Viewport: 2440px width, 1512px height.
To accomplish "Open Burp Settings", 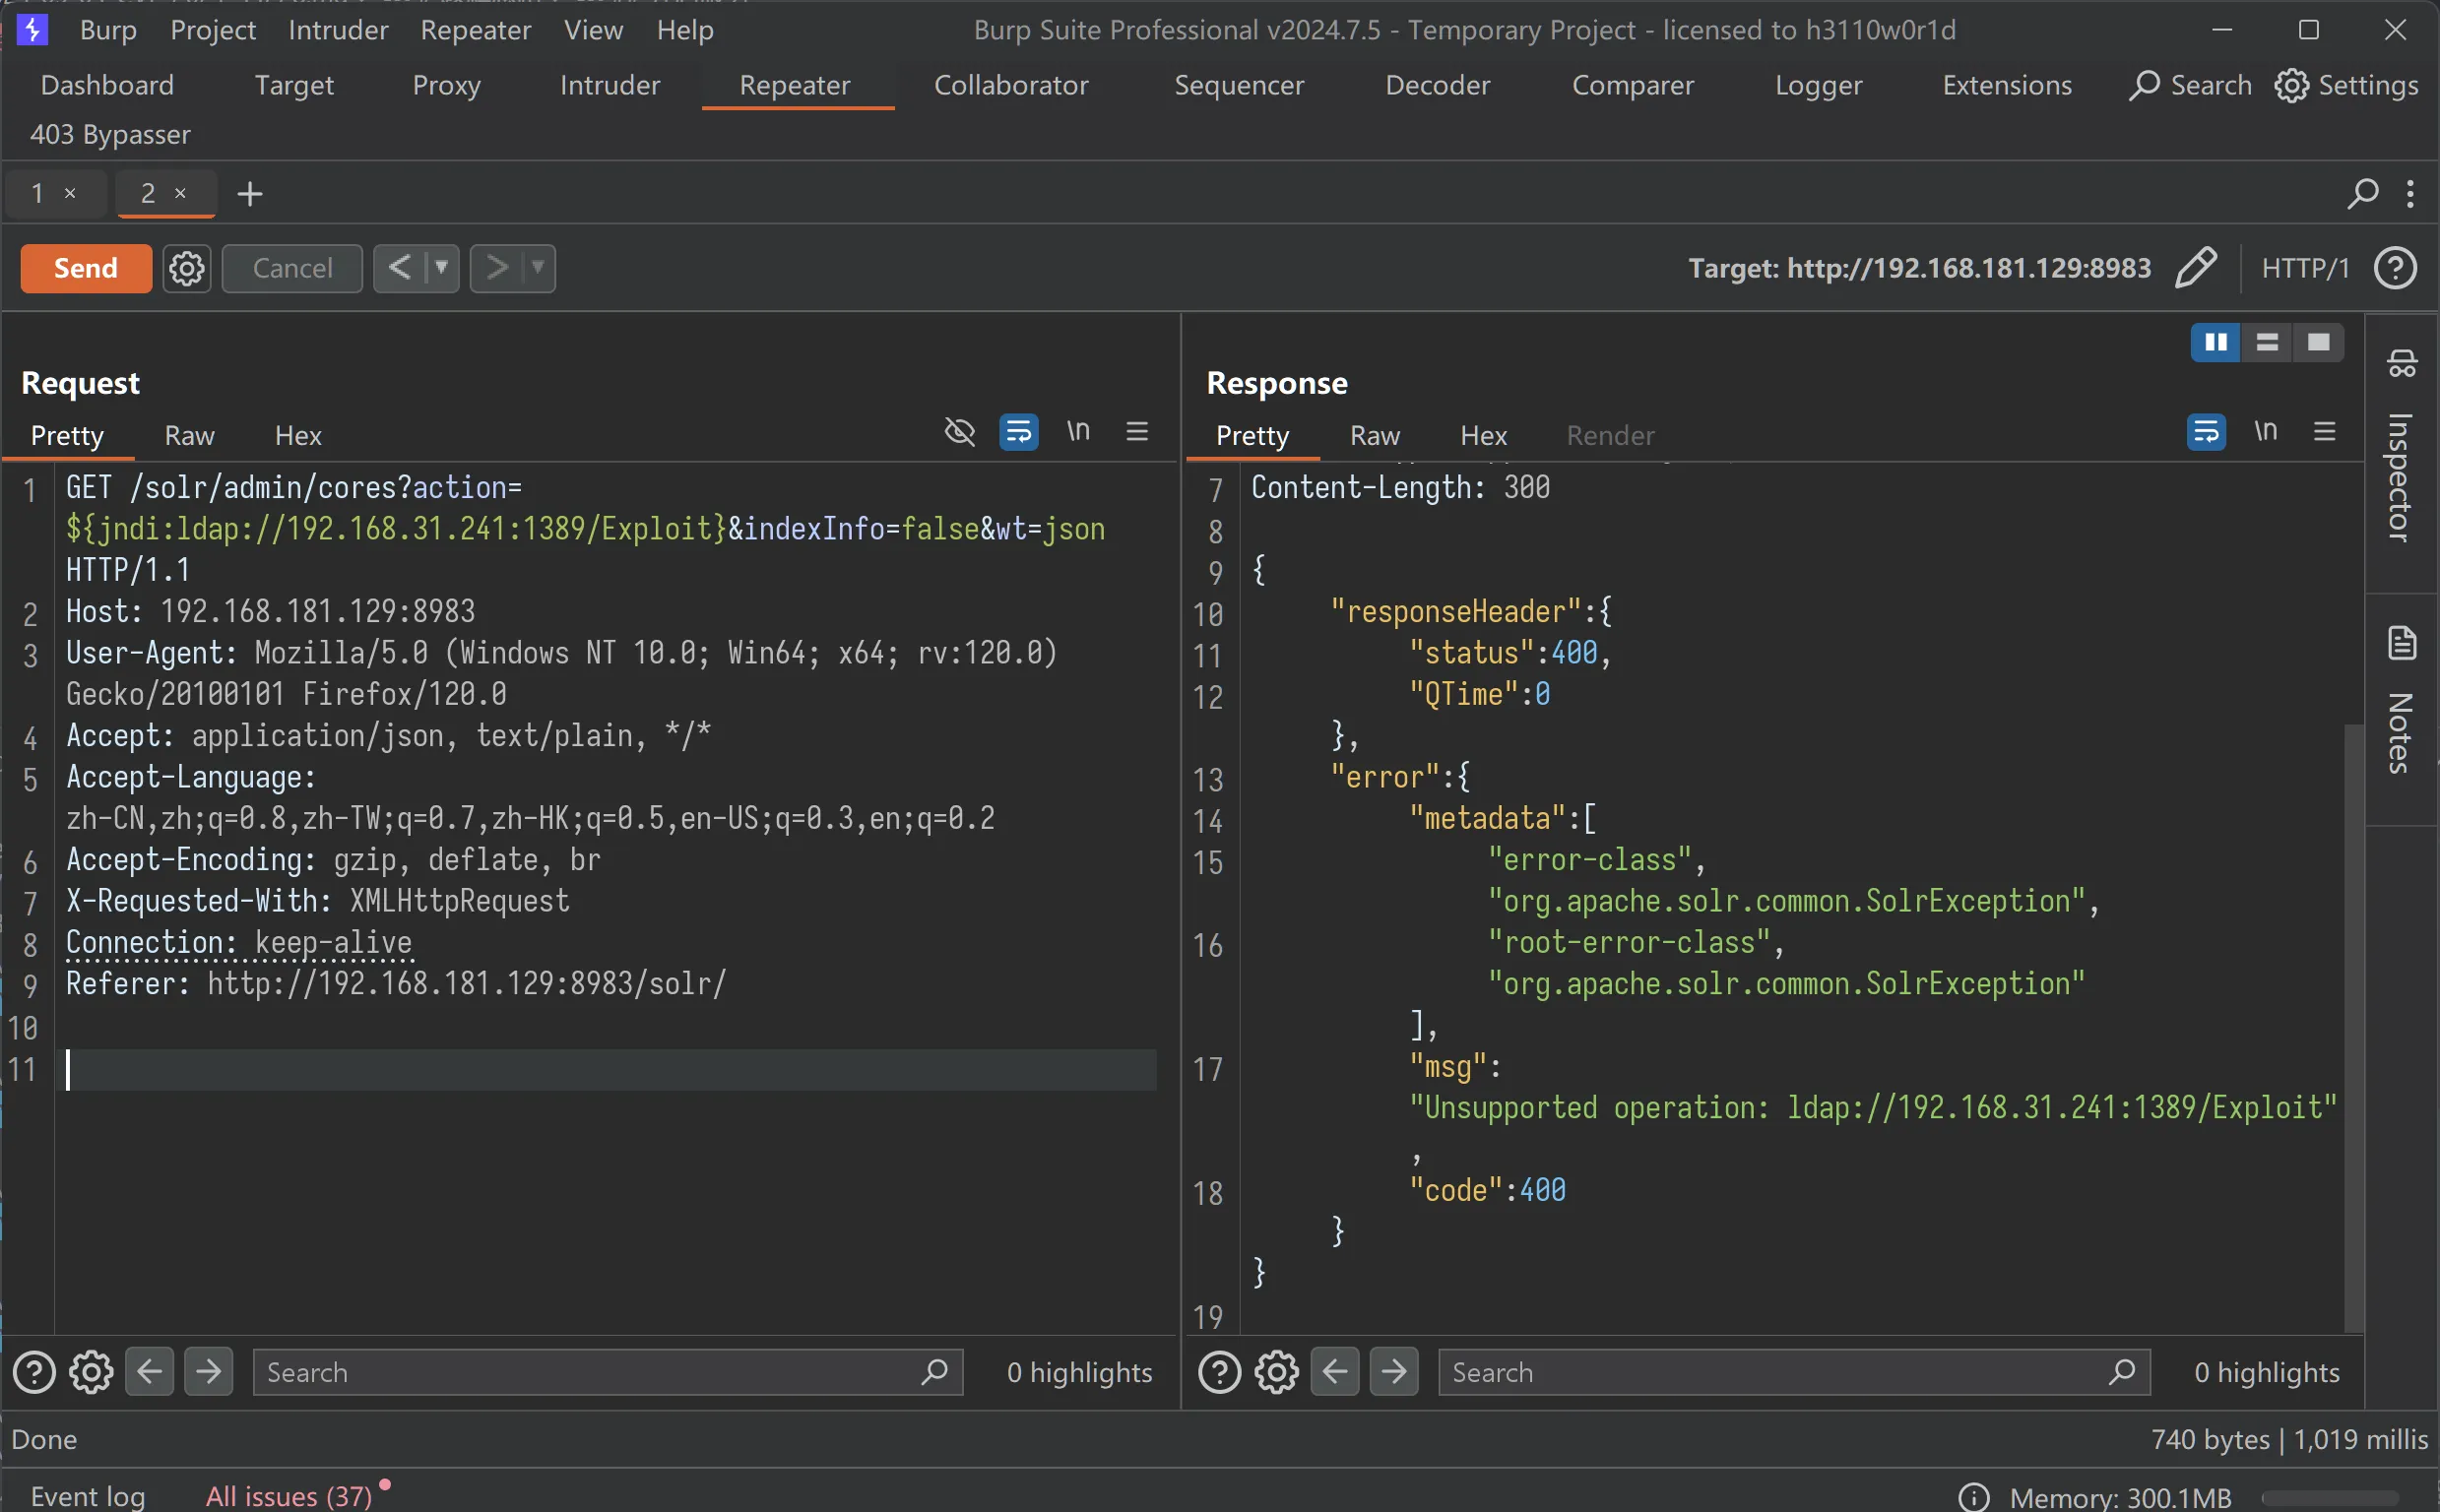I will pyautogui.click(x=2346, y=85).
